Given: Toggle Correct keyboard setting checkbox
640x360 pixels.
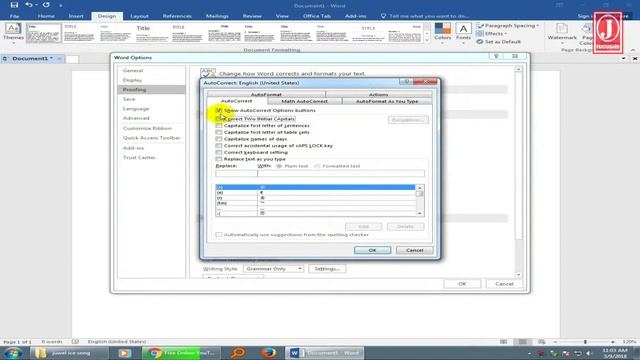Looking at the screenshot, I should point(219,152).
